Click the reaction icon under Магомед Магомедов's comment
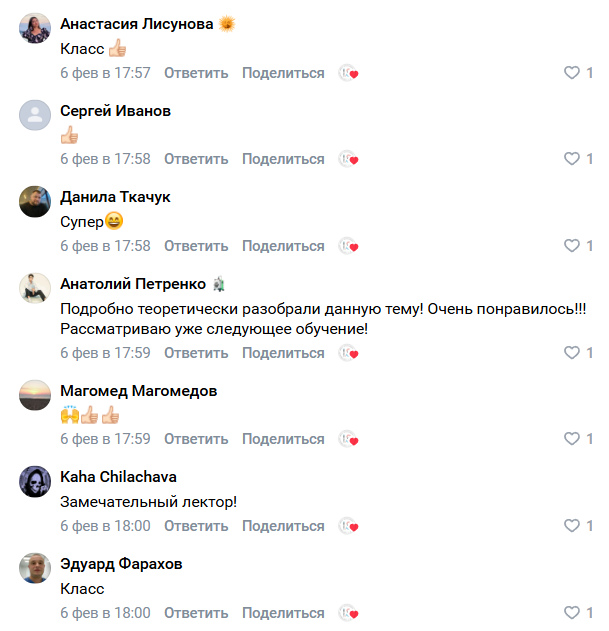 348,439
